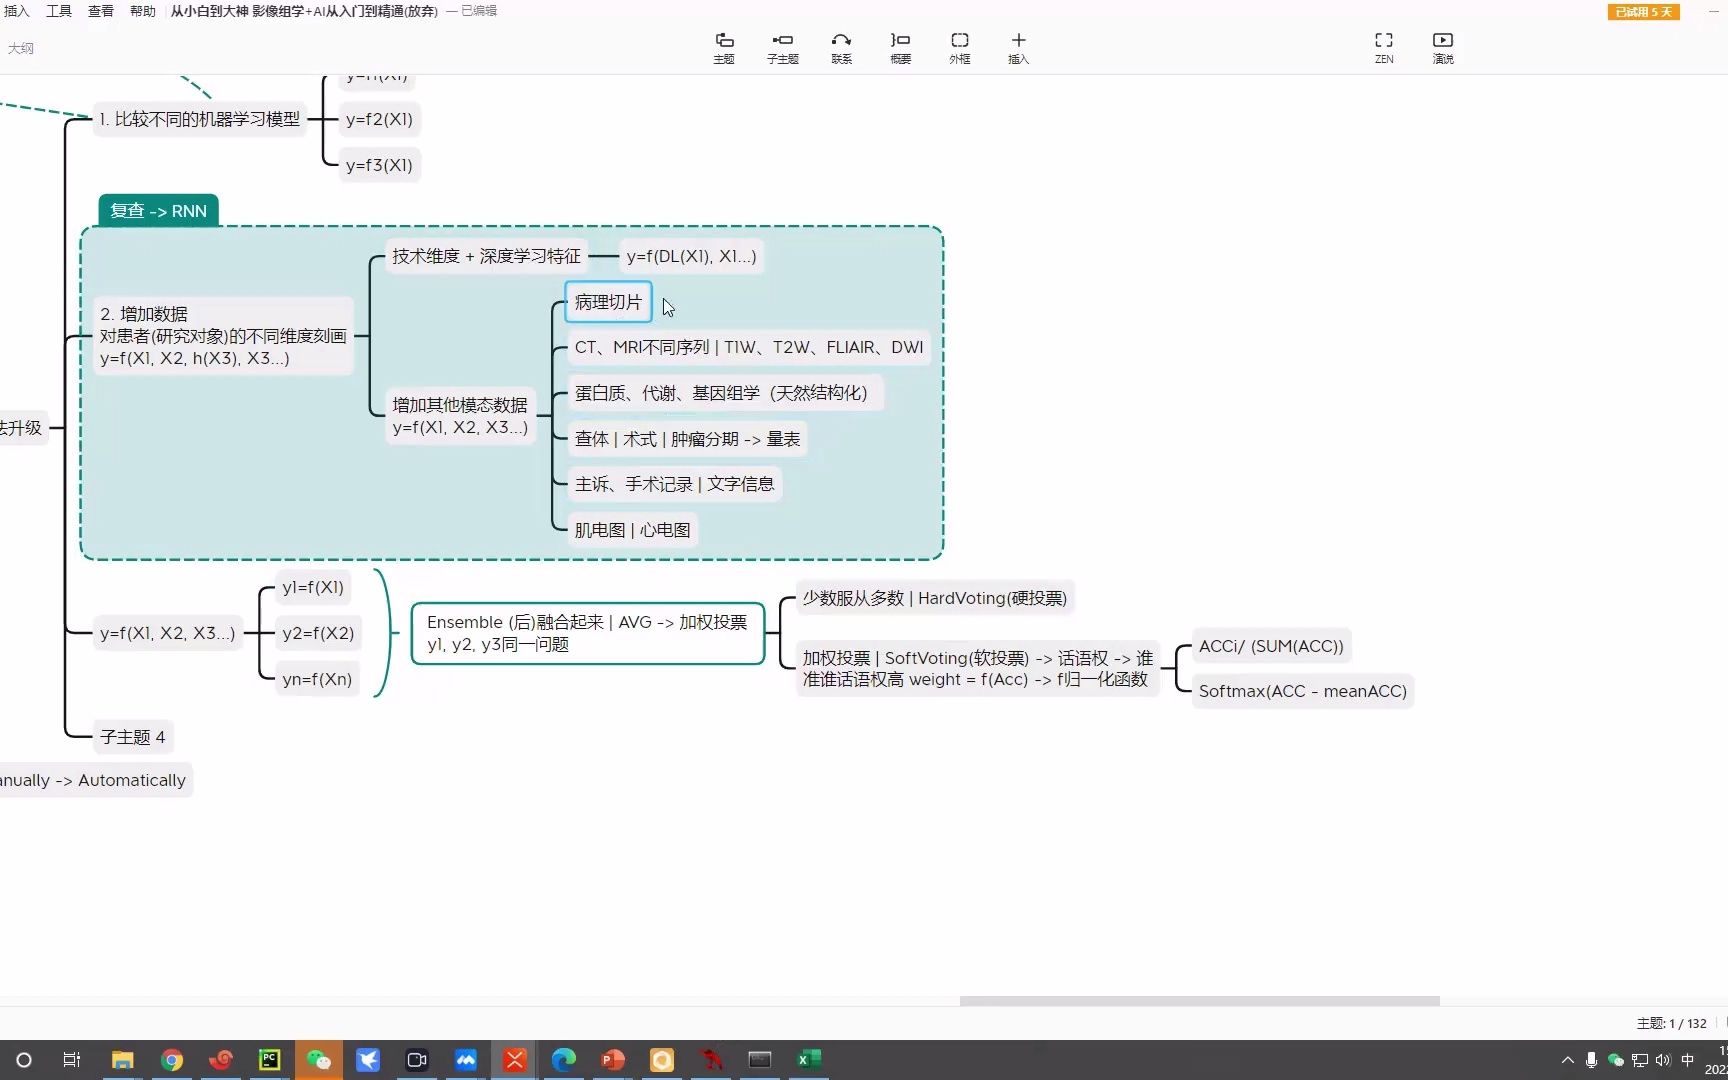The height and width of the screenshot is (1080, 1728).
Task: Select 1. 比较不同的机器学习模型 topic
Action: tap(199, 119)
